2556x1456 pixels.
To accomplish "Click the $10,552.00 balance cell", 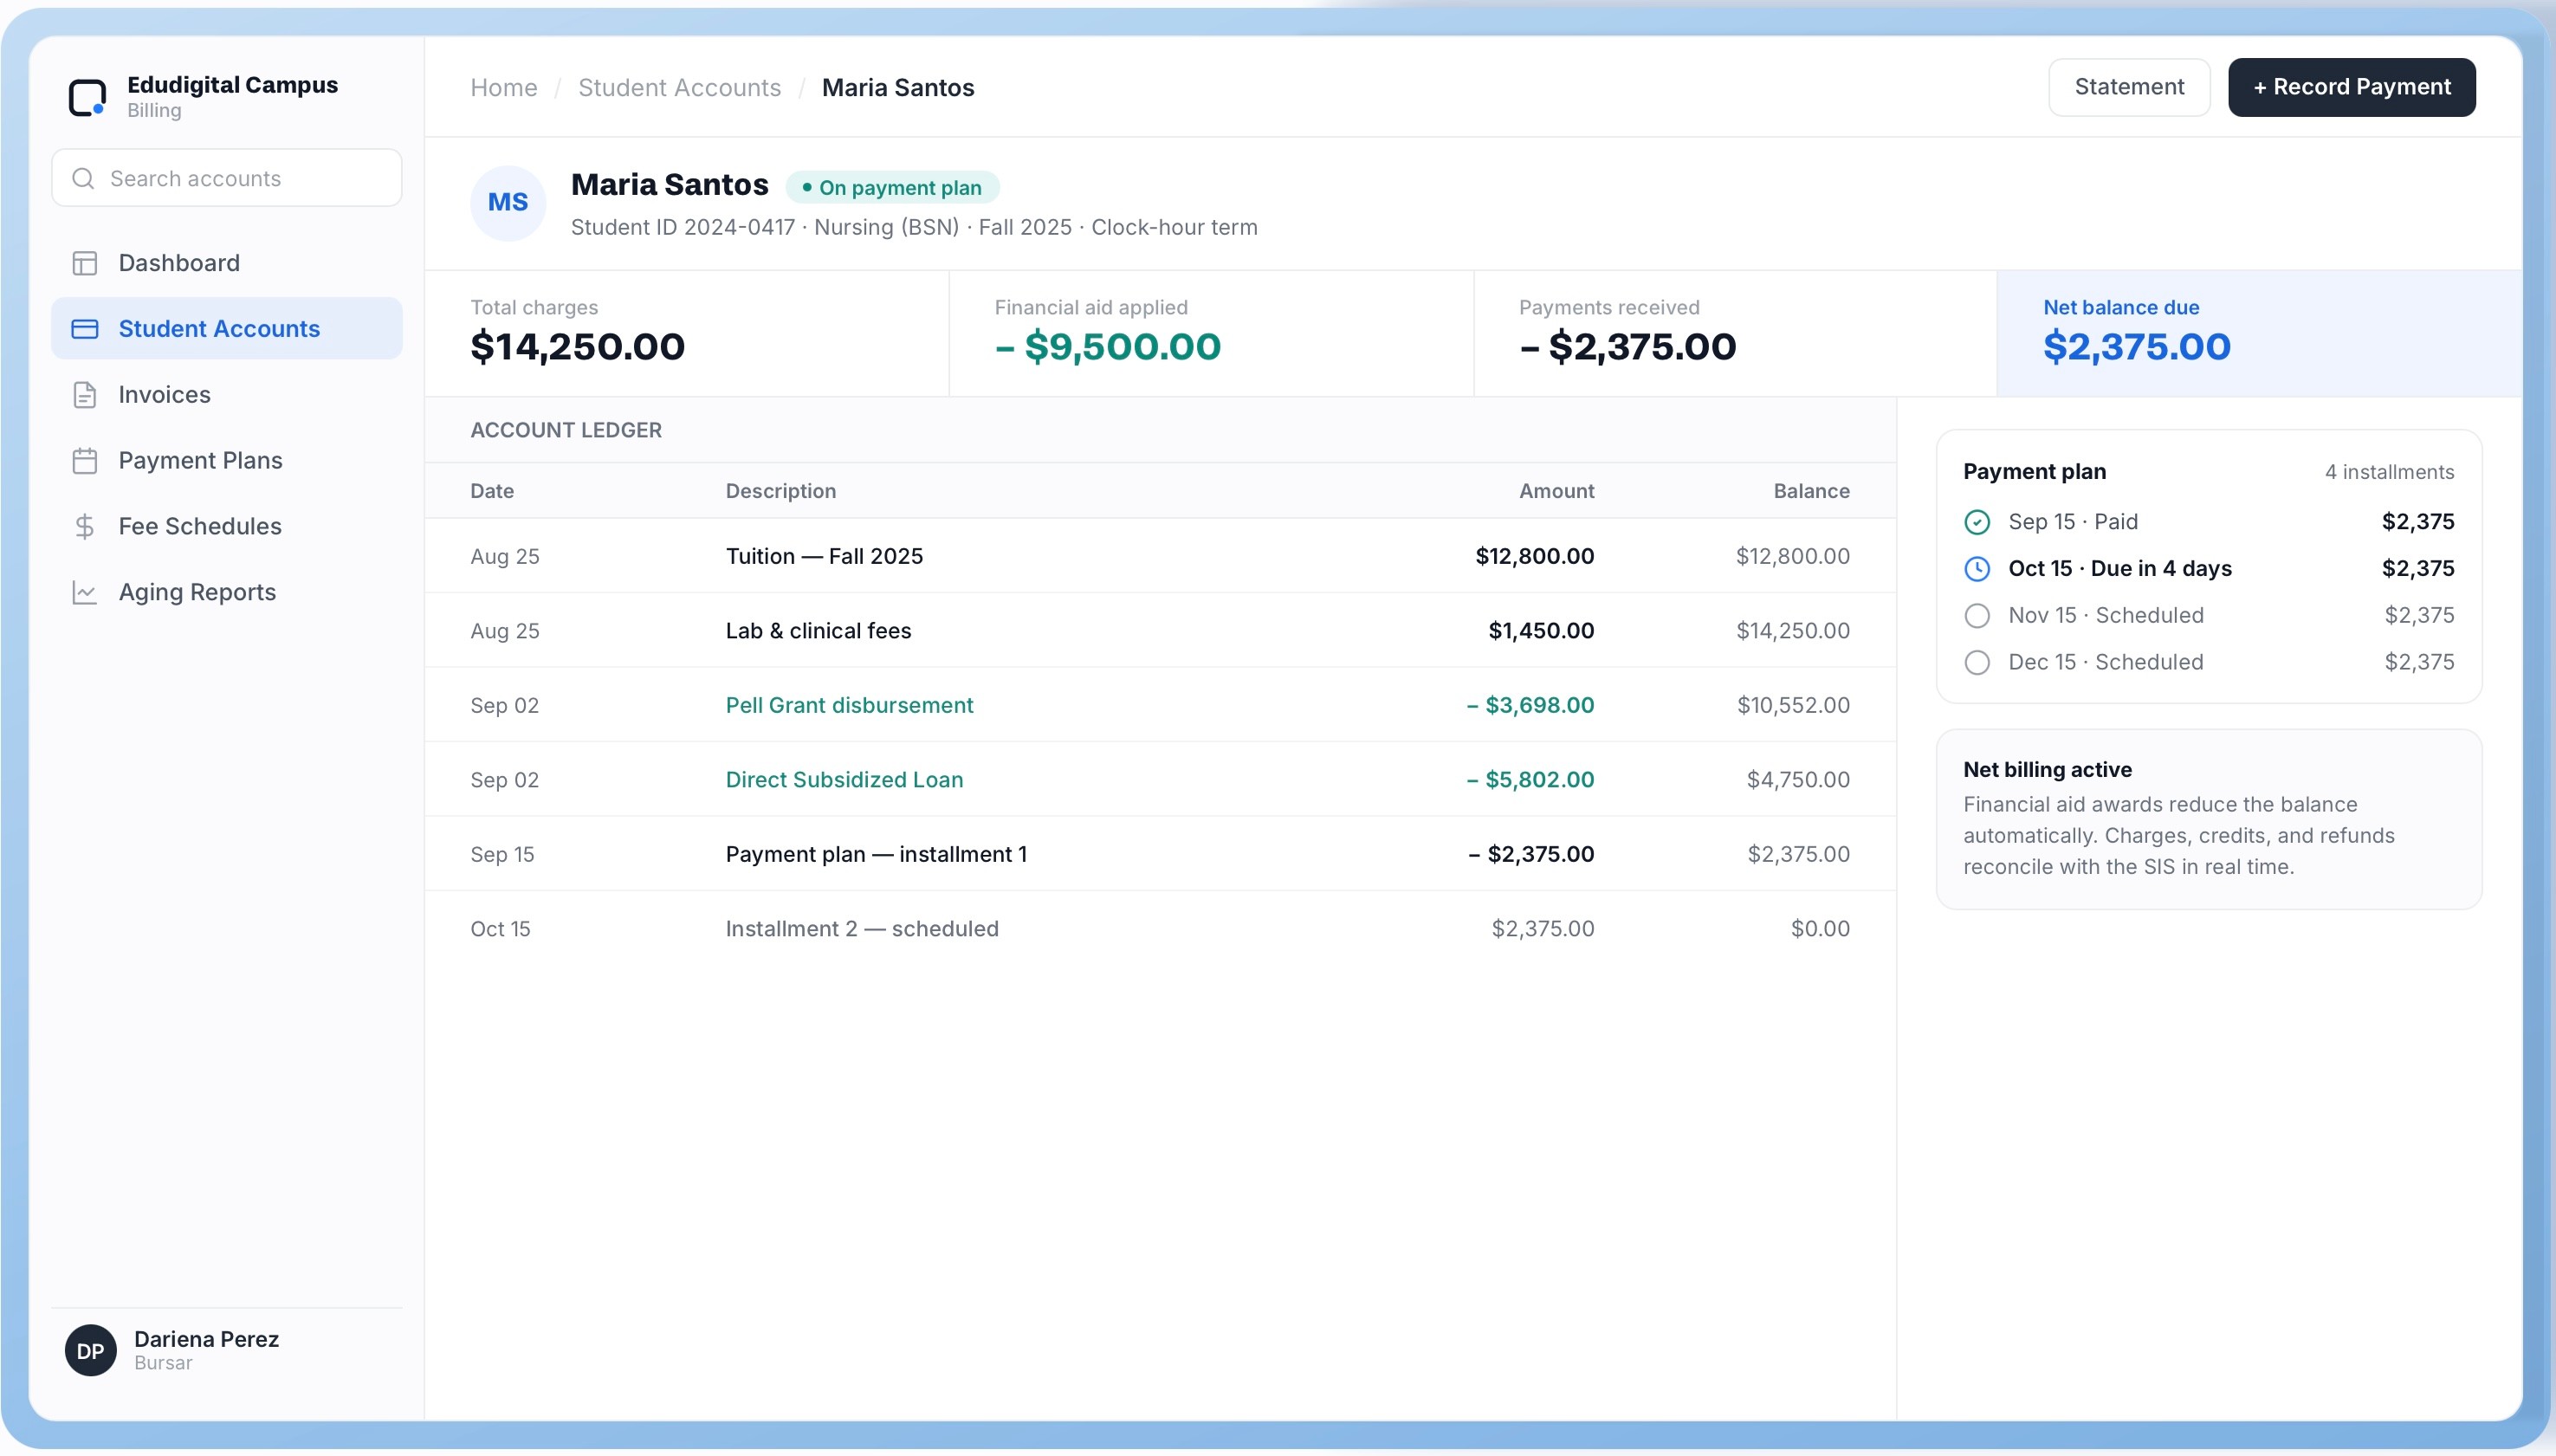I will tap(1793, 705).
